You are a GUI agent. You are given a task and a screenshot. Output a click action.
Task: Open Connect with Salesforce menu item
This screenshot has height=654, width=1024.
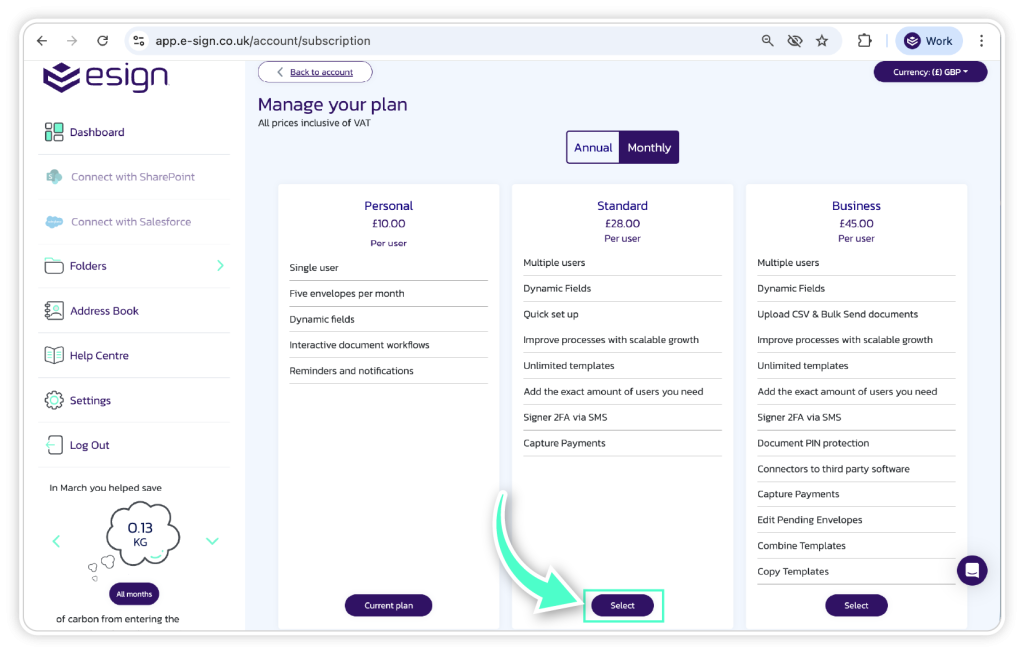[x=130, y=222]
